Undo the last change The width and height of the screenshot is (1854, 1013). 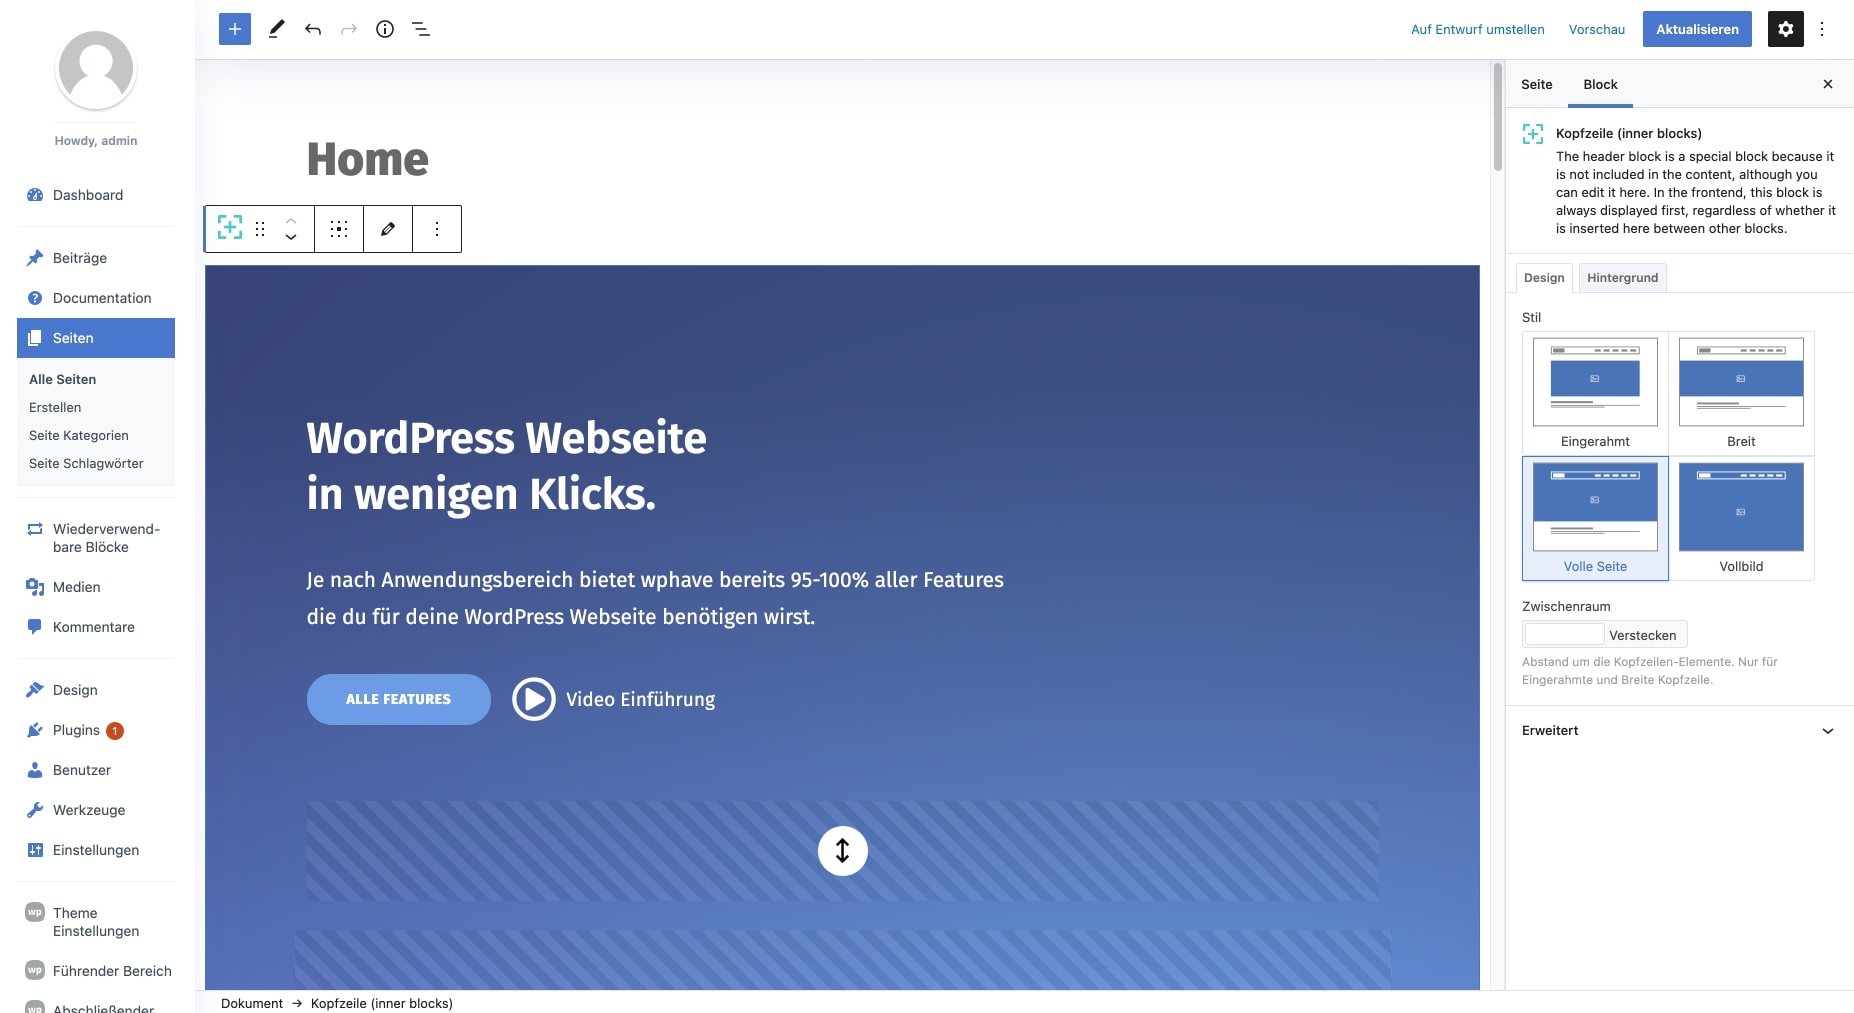pos(313,29)
